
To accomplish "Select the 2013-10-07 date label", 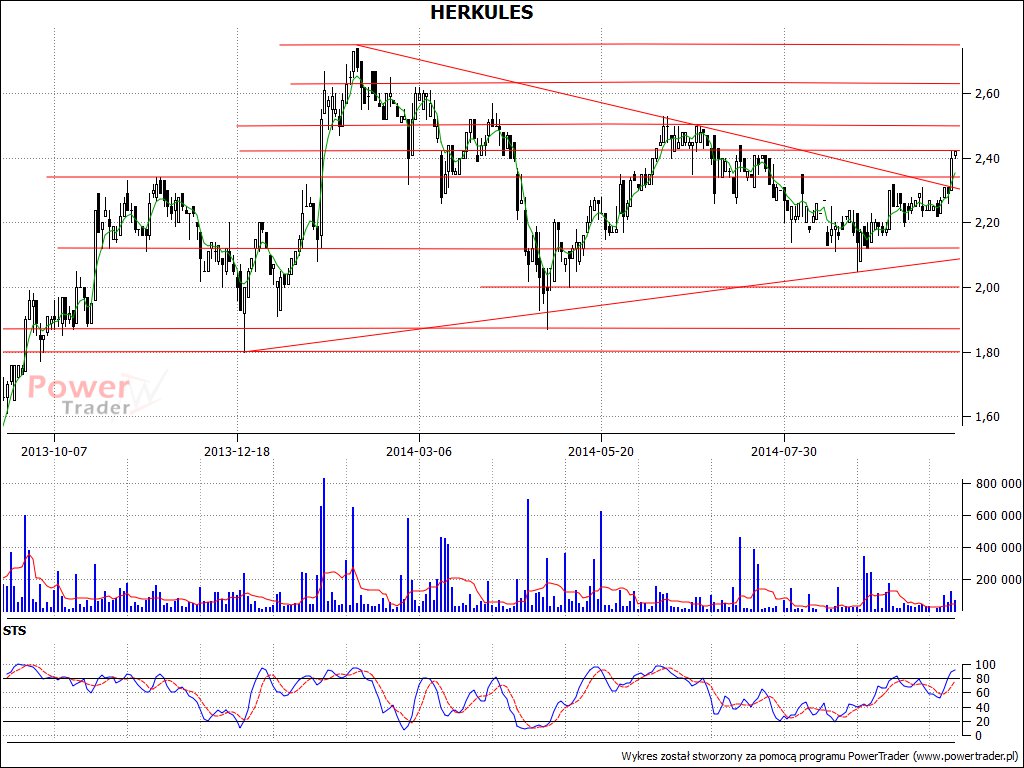I will (54, 451).
